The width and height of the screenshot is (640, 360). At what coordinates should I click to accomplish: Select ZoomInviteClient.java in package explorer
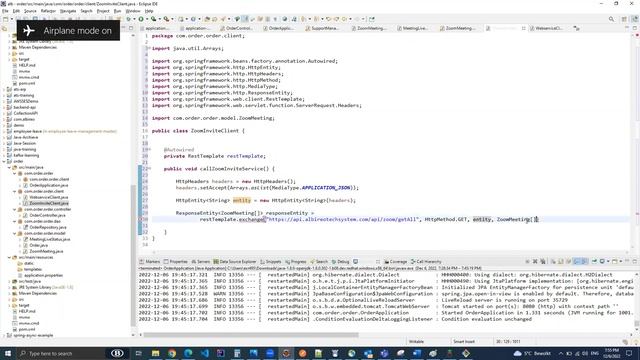[x=49, y=203]
